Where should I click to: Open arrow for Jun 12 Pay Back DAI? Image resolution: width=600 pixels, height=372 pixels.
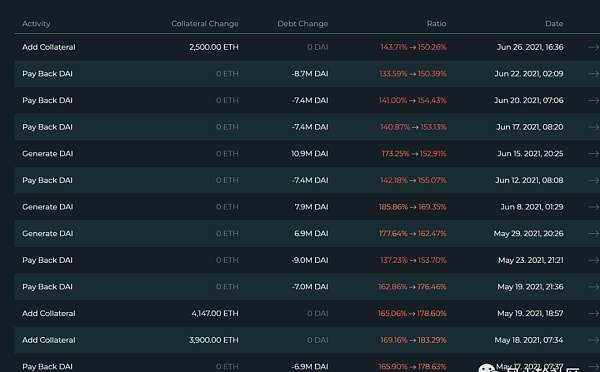(594, 180)
